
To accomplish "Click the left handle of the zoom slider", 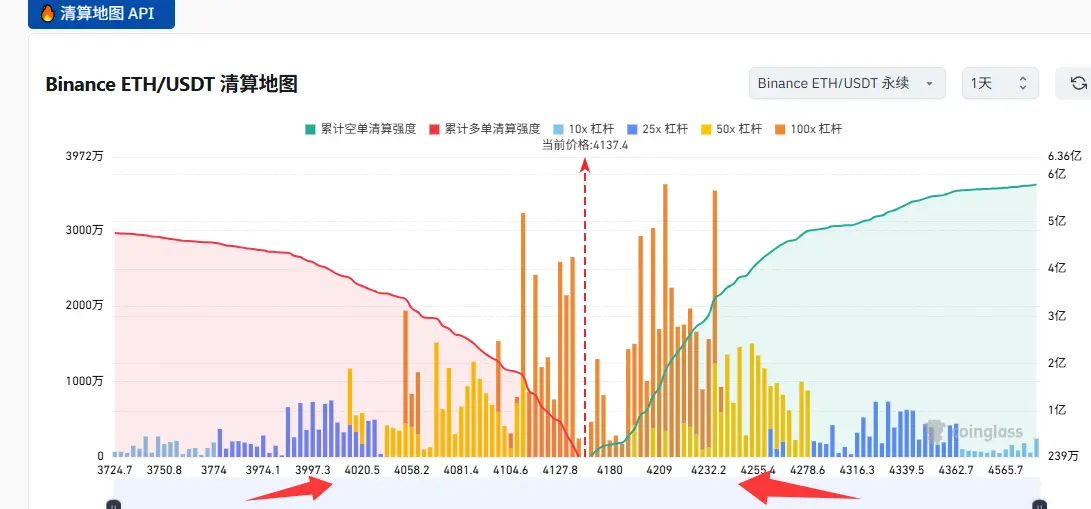I will (x=113, y=504).
